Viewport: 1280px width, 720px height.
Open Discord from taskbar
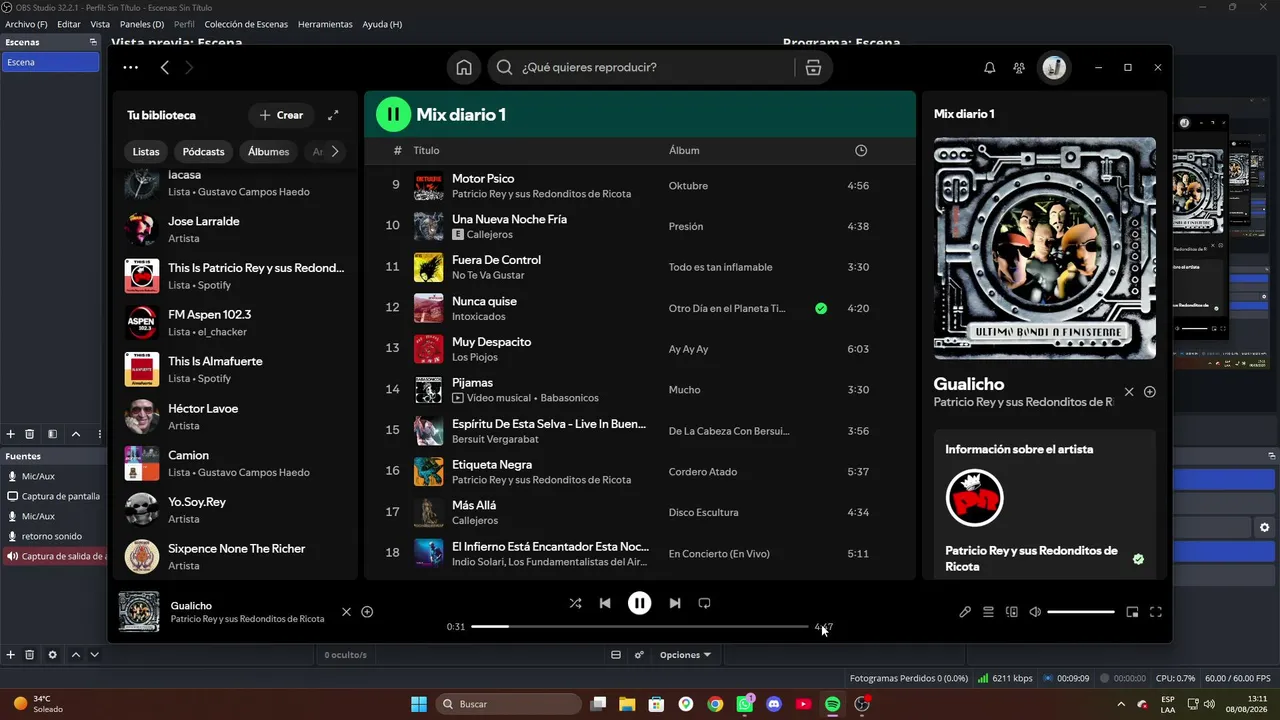773,704
